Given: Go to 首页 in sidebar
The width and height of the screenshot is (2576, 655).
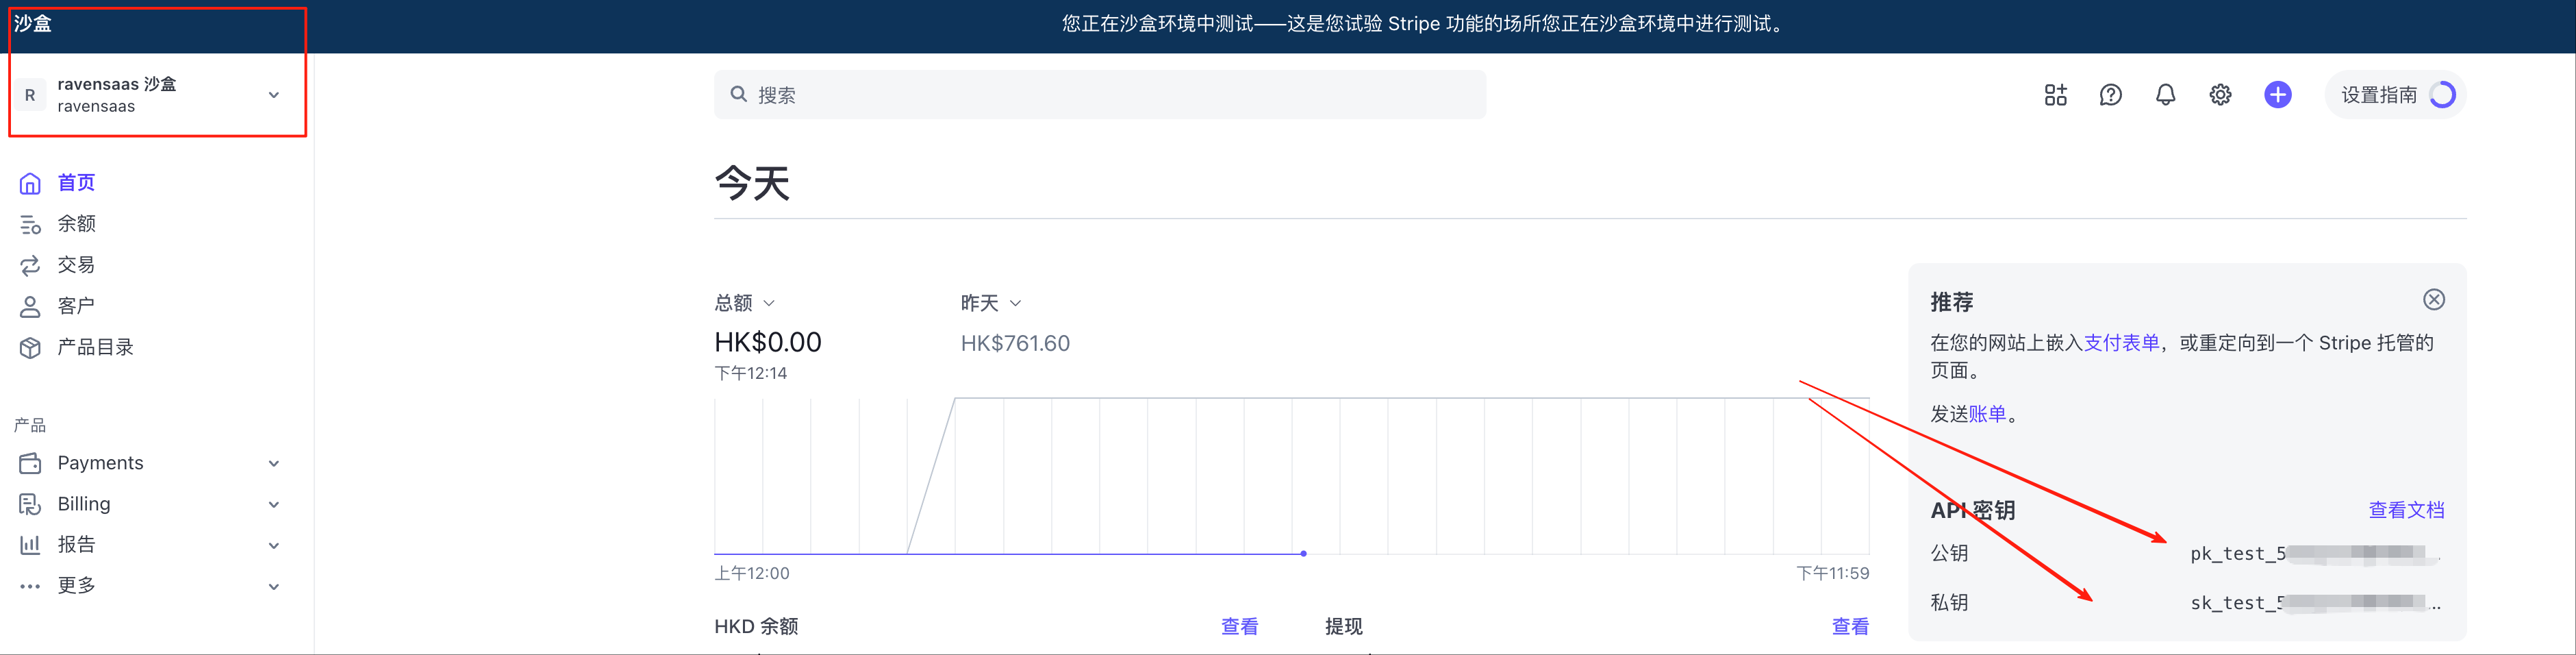Looking at the screenshot, I should tap(76, 183).
